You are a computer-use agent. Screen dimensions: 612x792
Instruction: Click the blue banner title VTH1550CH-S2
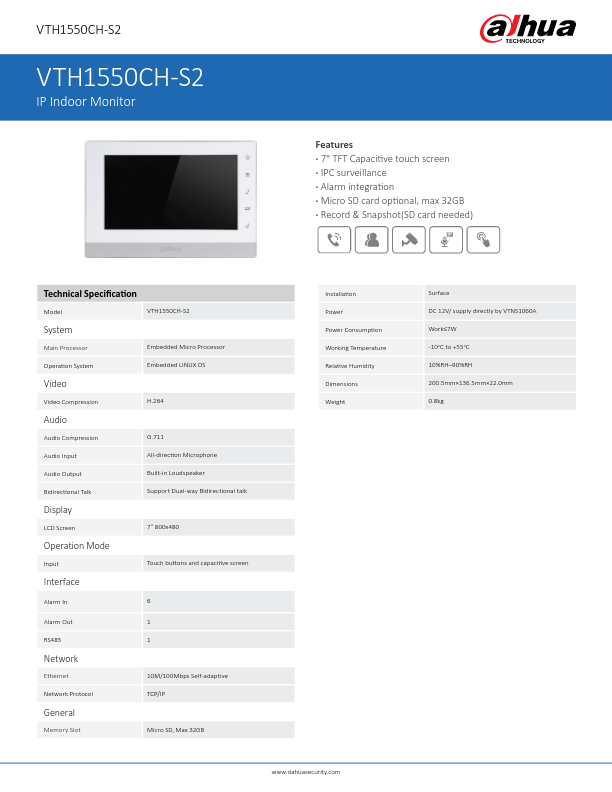pos(120,78)
